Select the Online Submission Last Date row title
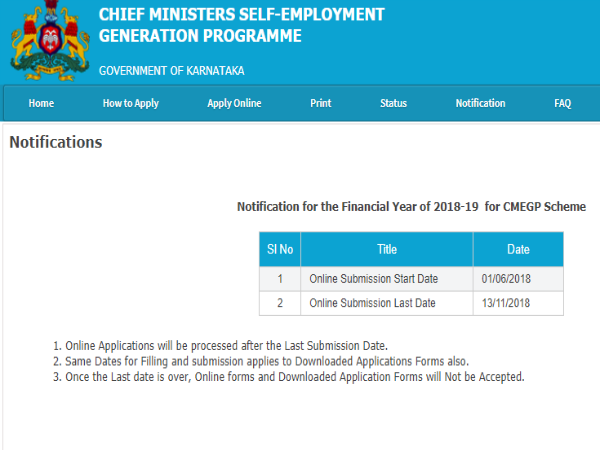 (x=373, y=303)
